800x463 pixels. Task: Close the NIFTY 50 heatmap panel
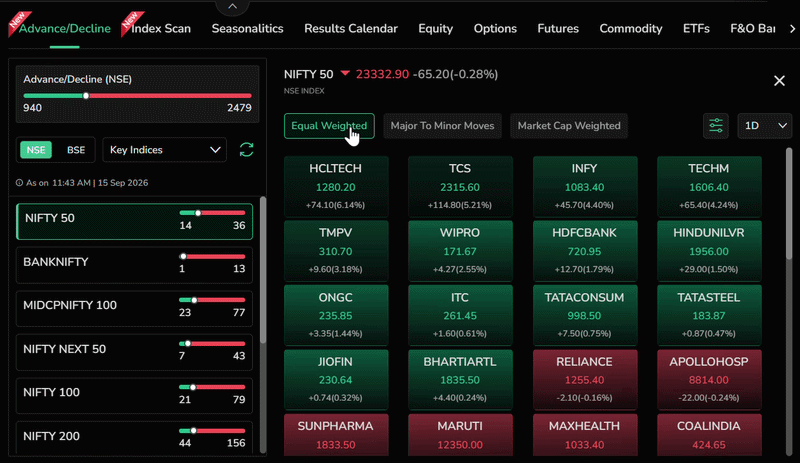click(x=779, y=81)
